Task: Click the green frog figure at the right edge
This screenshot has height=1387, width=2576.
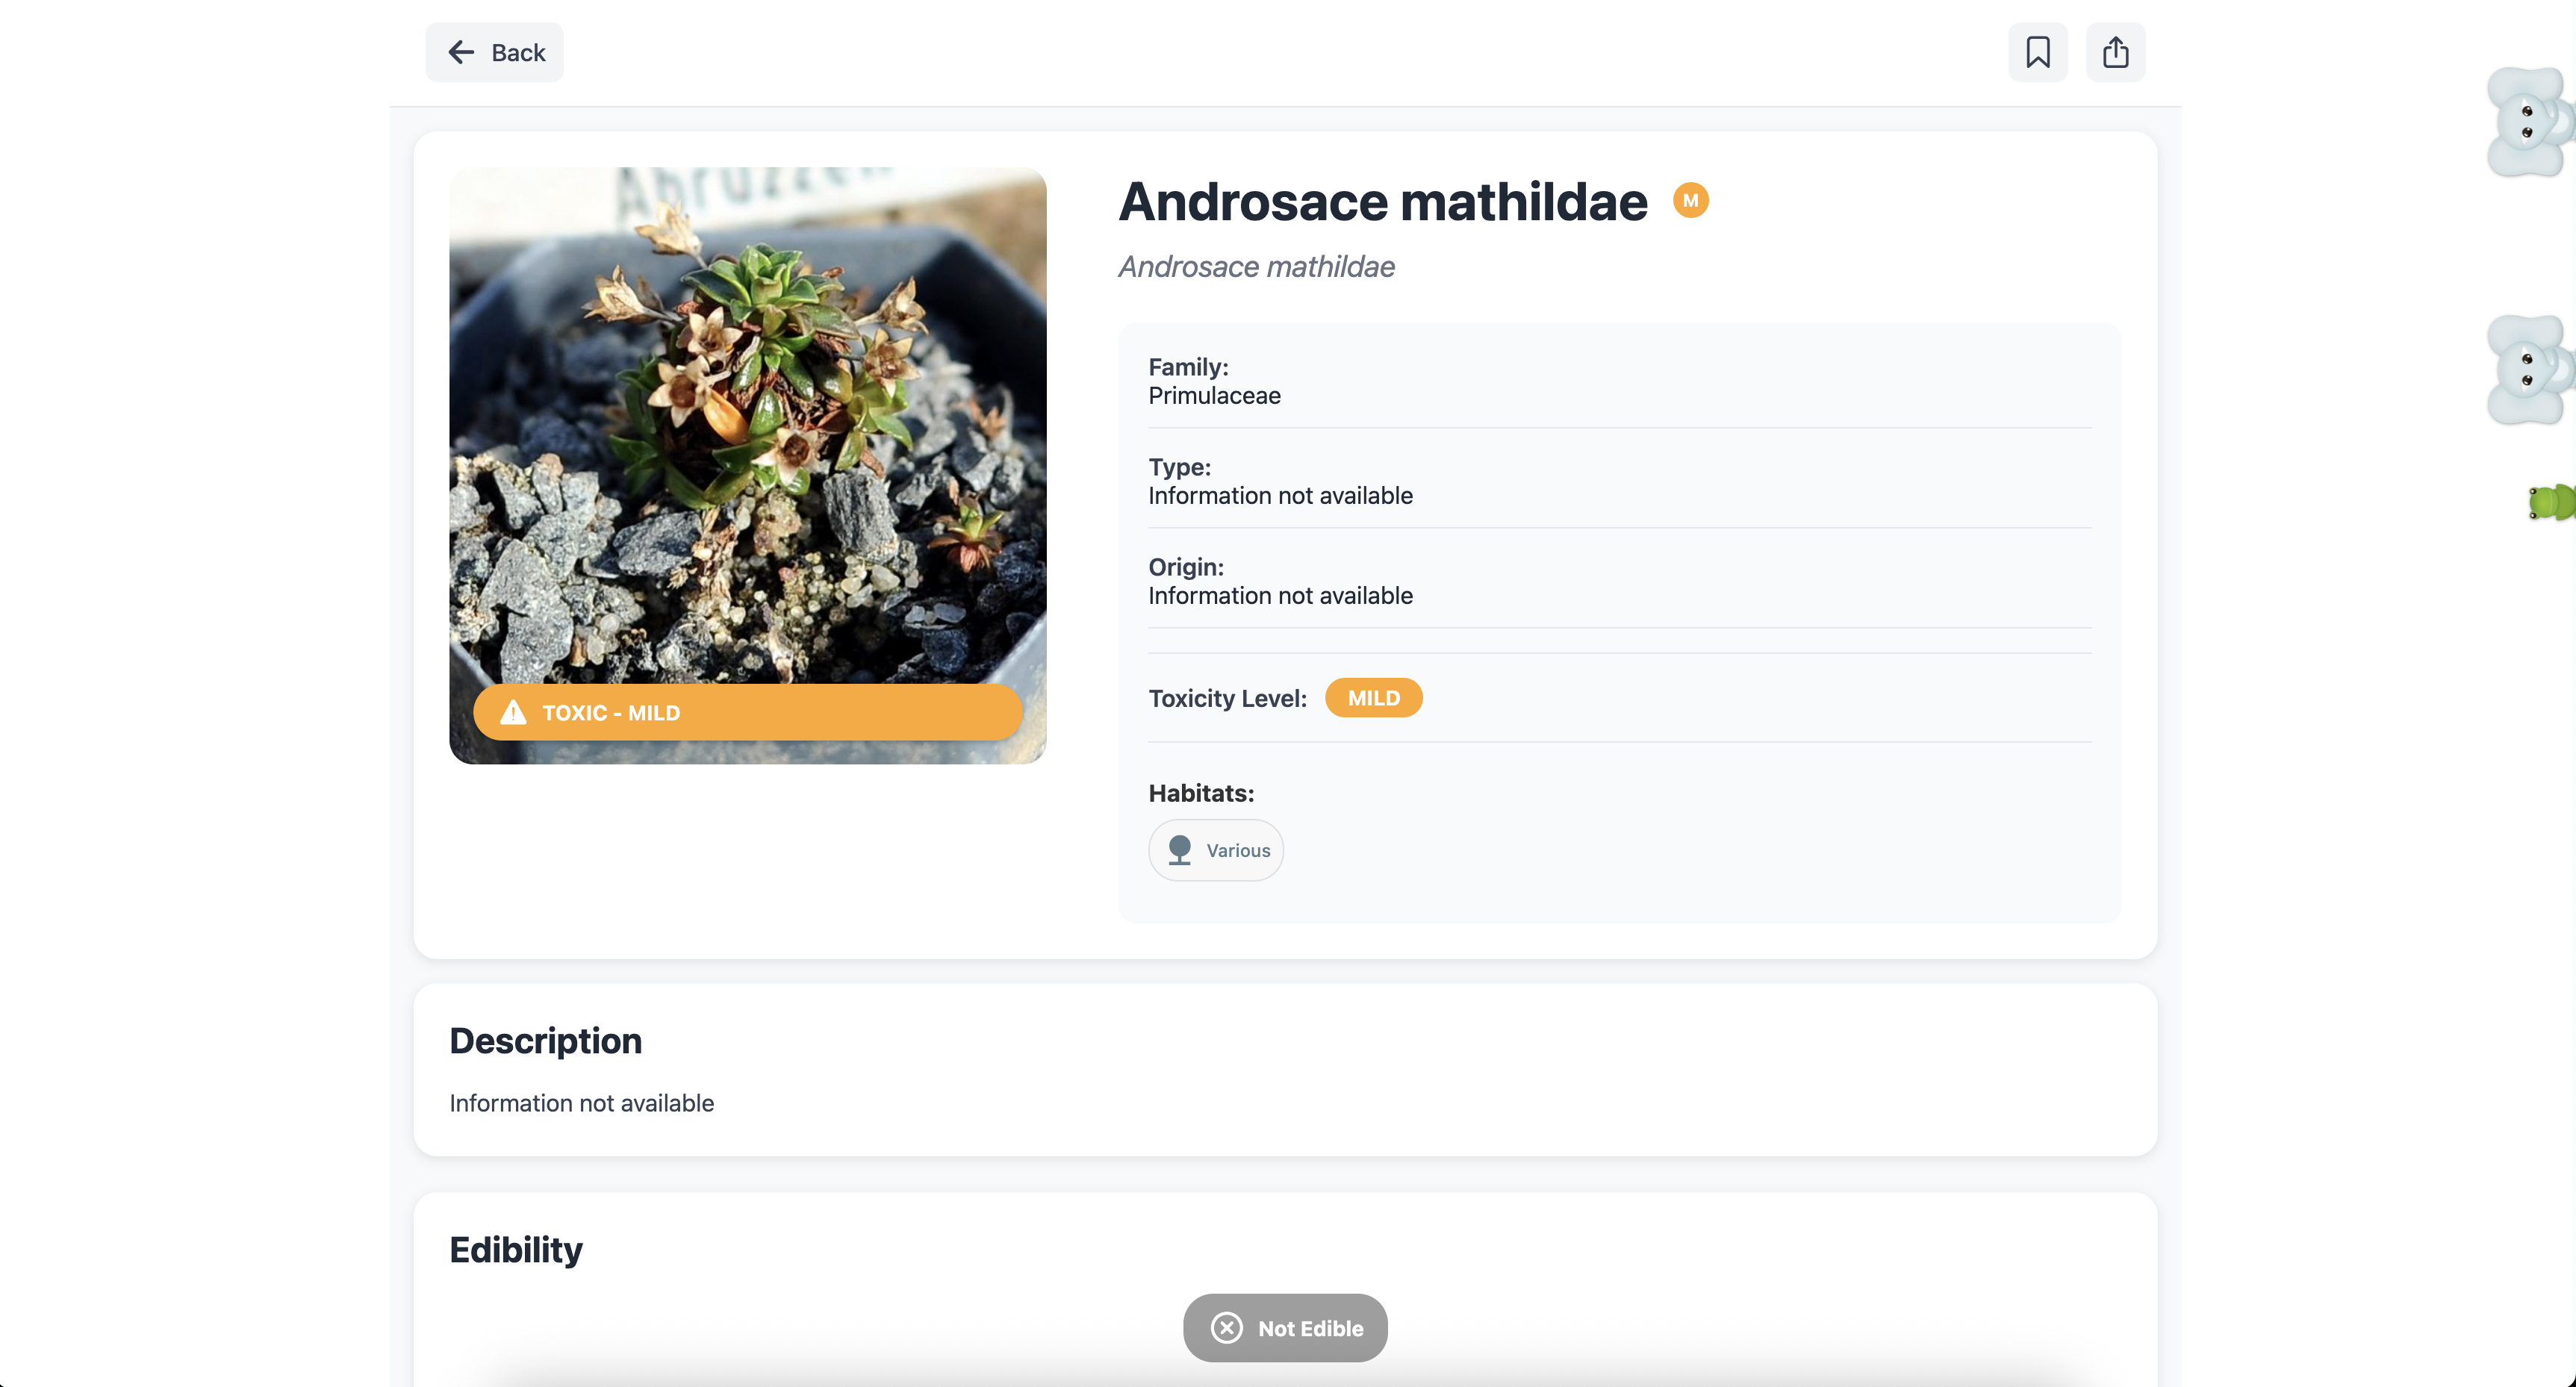Action: coord(2552,502)
